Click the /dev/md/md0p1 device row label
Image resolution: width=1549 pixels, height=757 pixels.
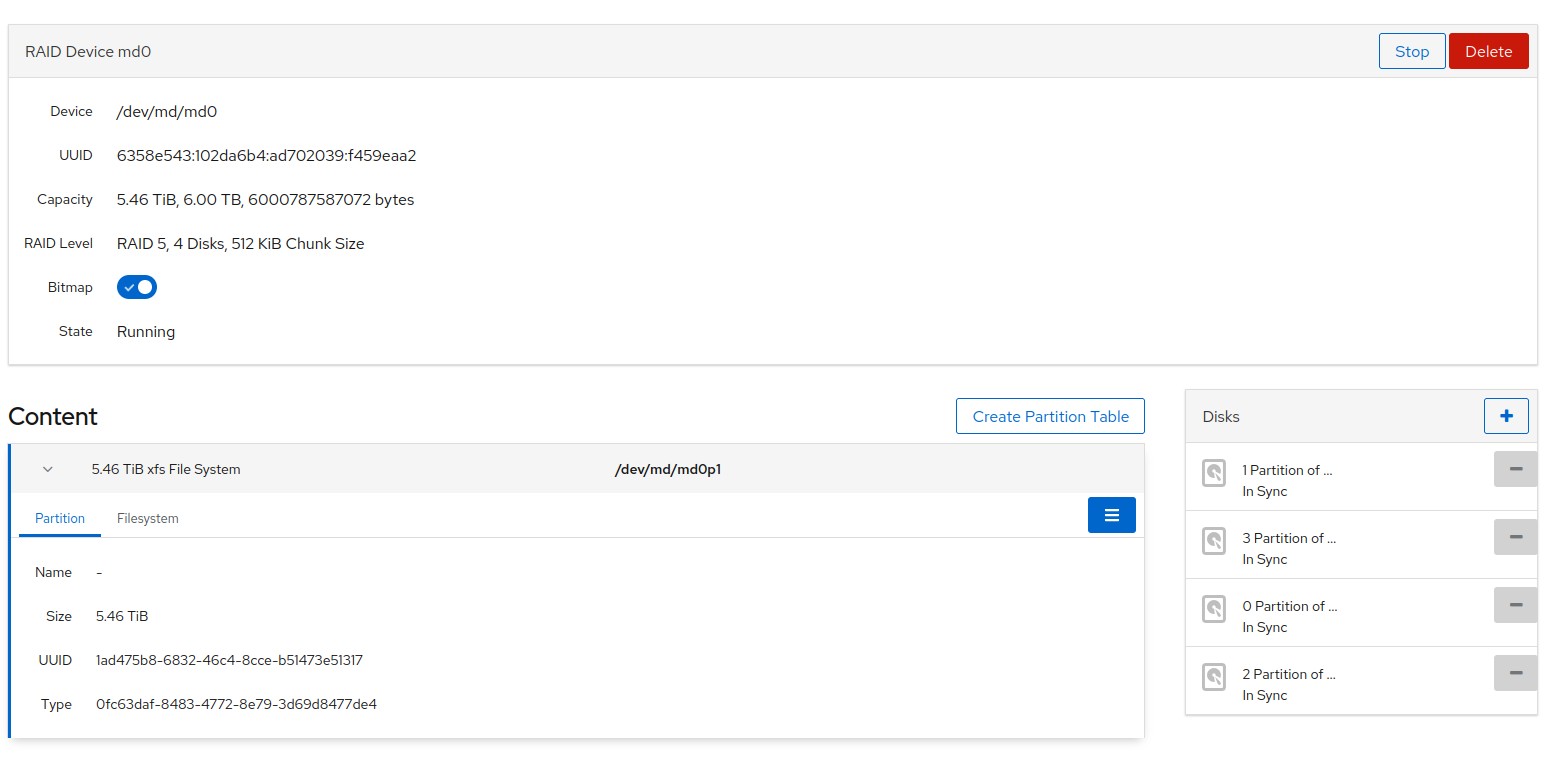tap(667, 469)
